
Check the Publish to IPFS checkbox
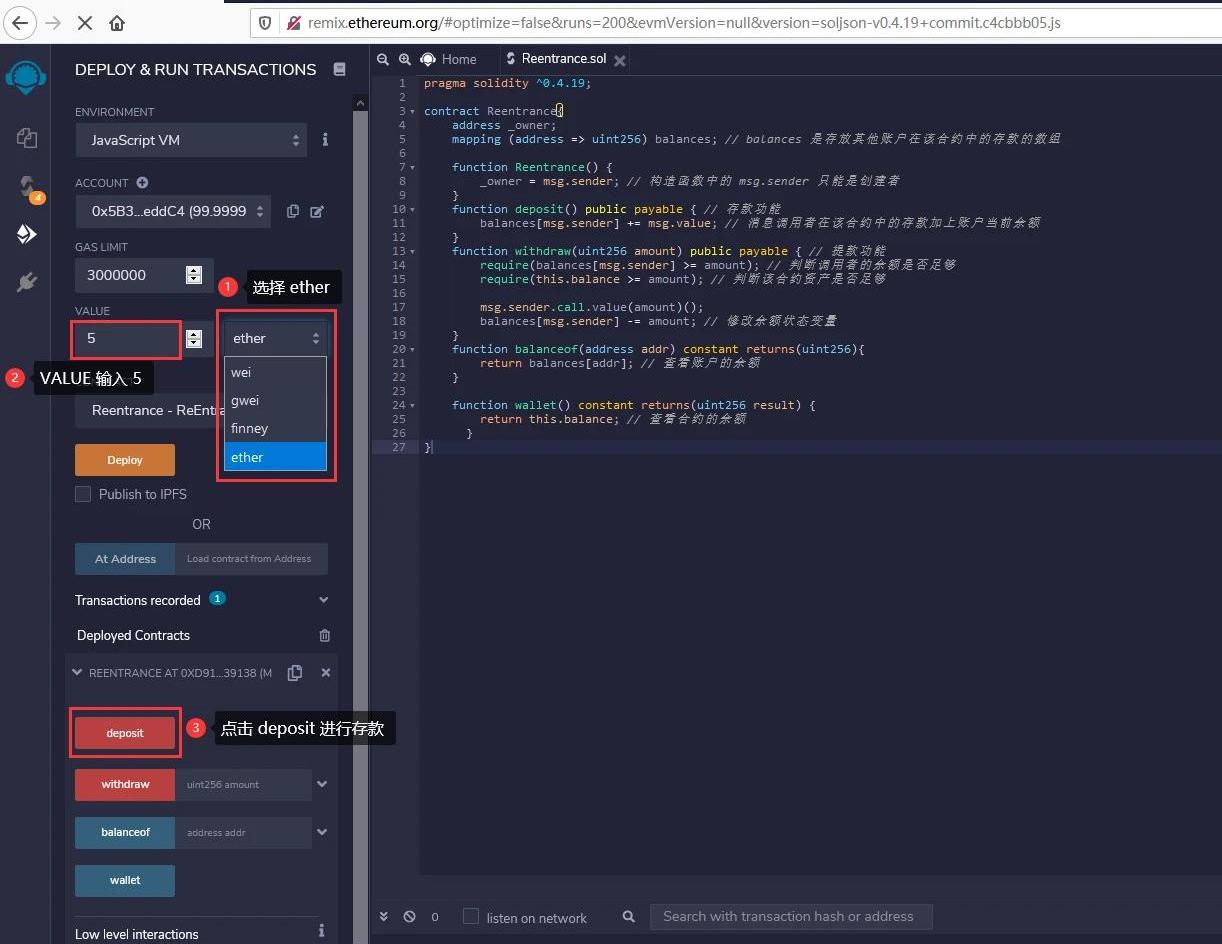coord(83,494)
